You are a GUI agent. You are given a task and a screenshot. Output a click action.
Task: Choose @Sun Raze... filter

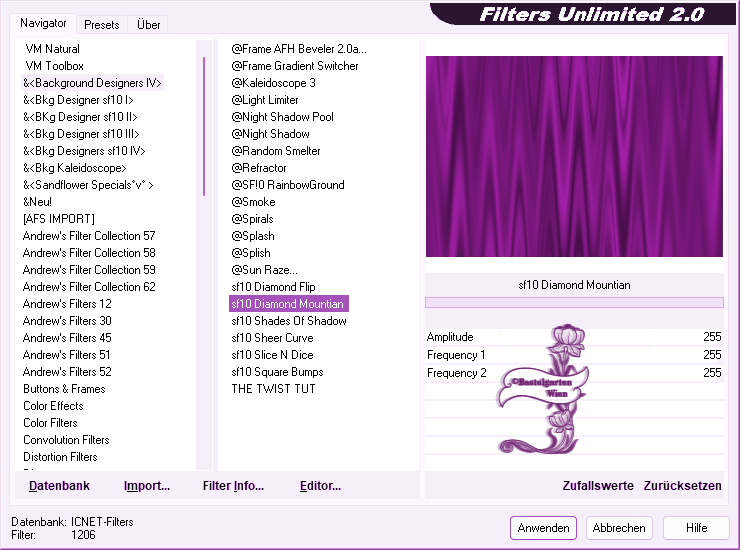[x=264, y=270]
